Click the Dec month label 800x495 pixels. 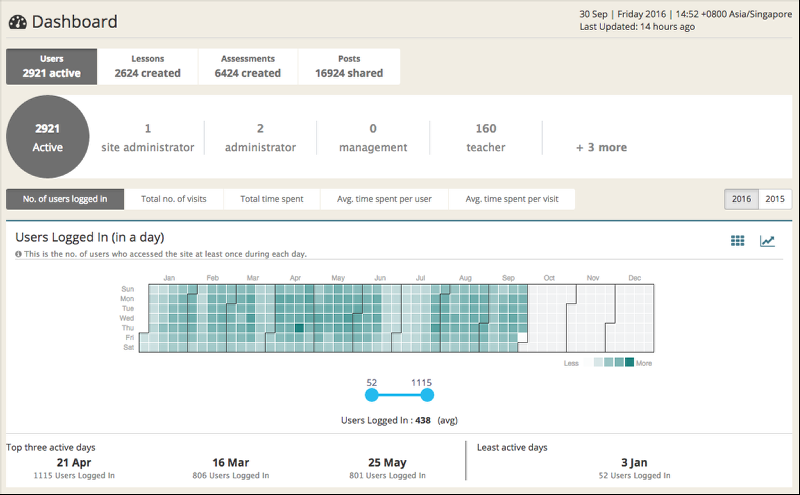[x=634, y=278]
